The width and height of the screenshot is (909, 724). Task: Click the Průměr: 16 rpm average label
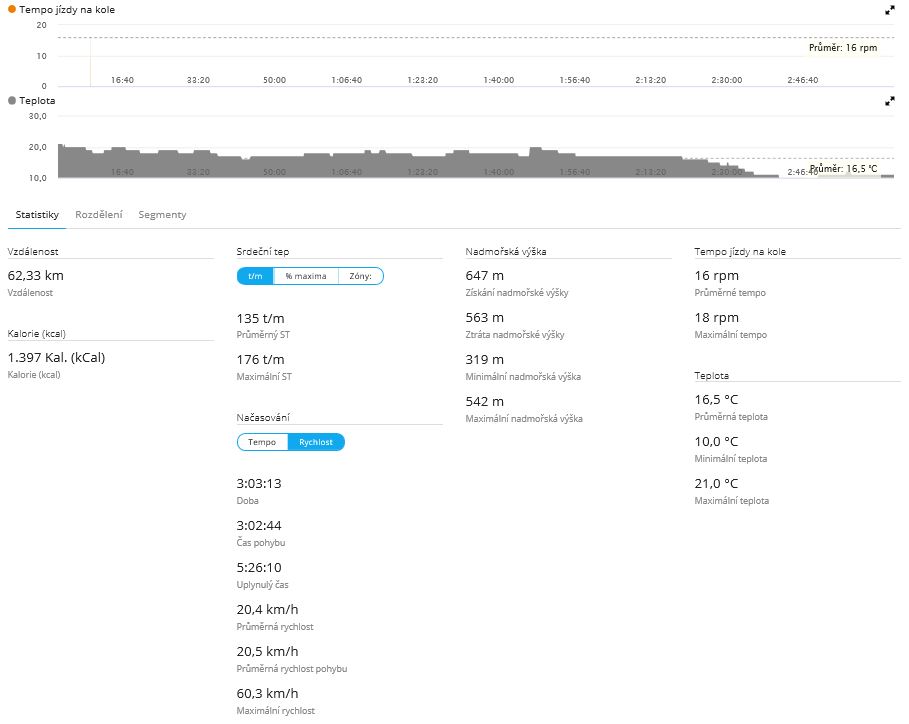[x=842, y=48]
